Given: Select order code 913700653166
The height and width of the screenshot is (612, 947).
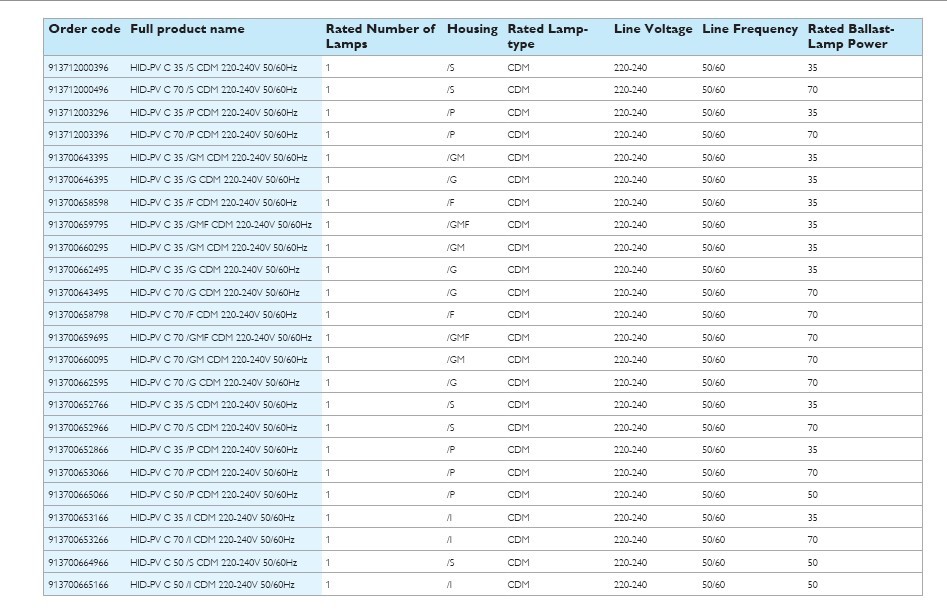Looking at the screenshot, I should click(78, 518).
